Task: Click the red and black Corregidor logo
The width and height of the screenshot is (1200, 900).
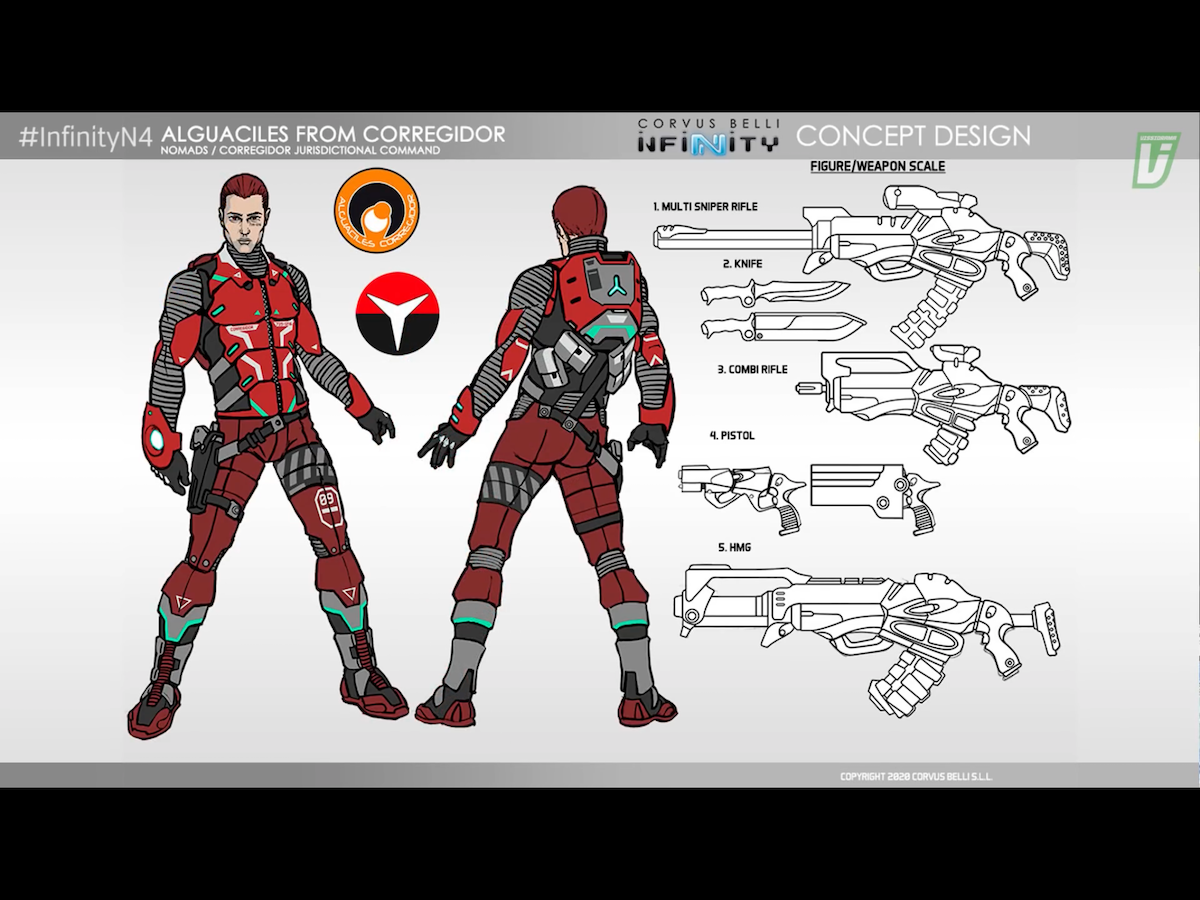Action: click(396, 313)
